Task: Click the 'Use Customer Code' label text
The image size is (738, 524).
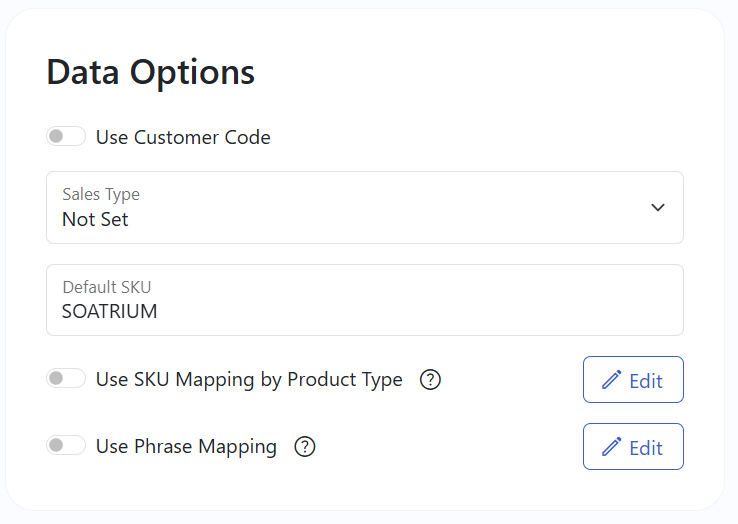Action: pyautogui.click(x=183, y=137)
